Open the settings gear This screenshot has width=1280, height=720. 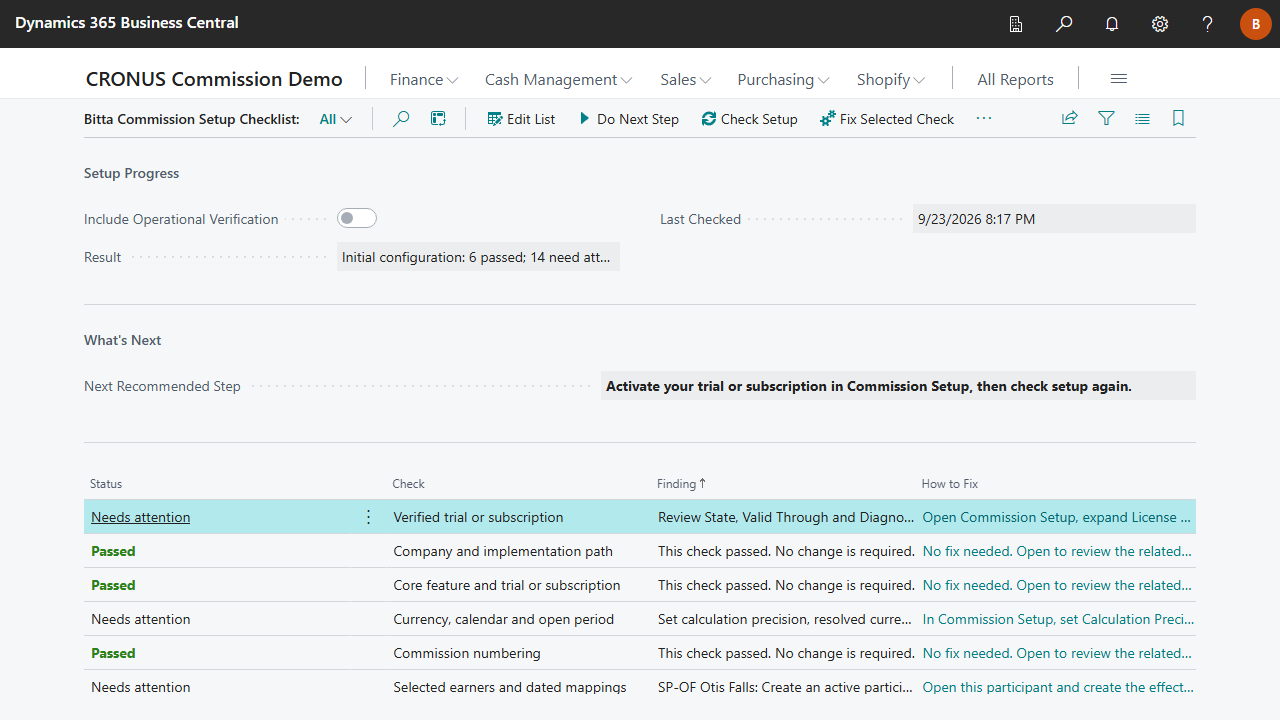(1160, 24)
